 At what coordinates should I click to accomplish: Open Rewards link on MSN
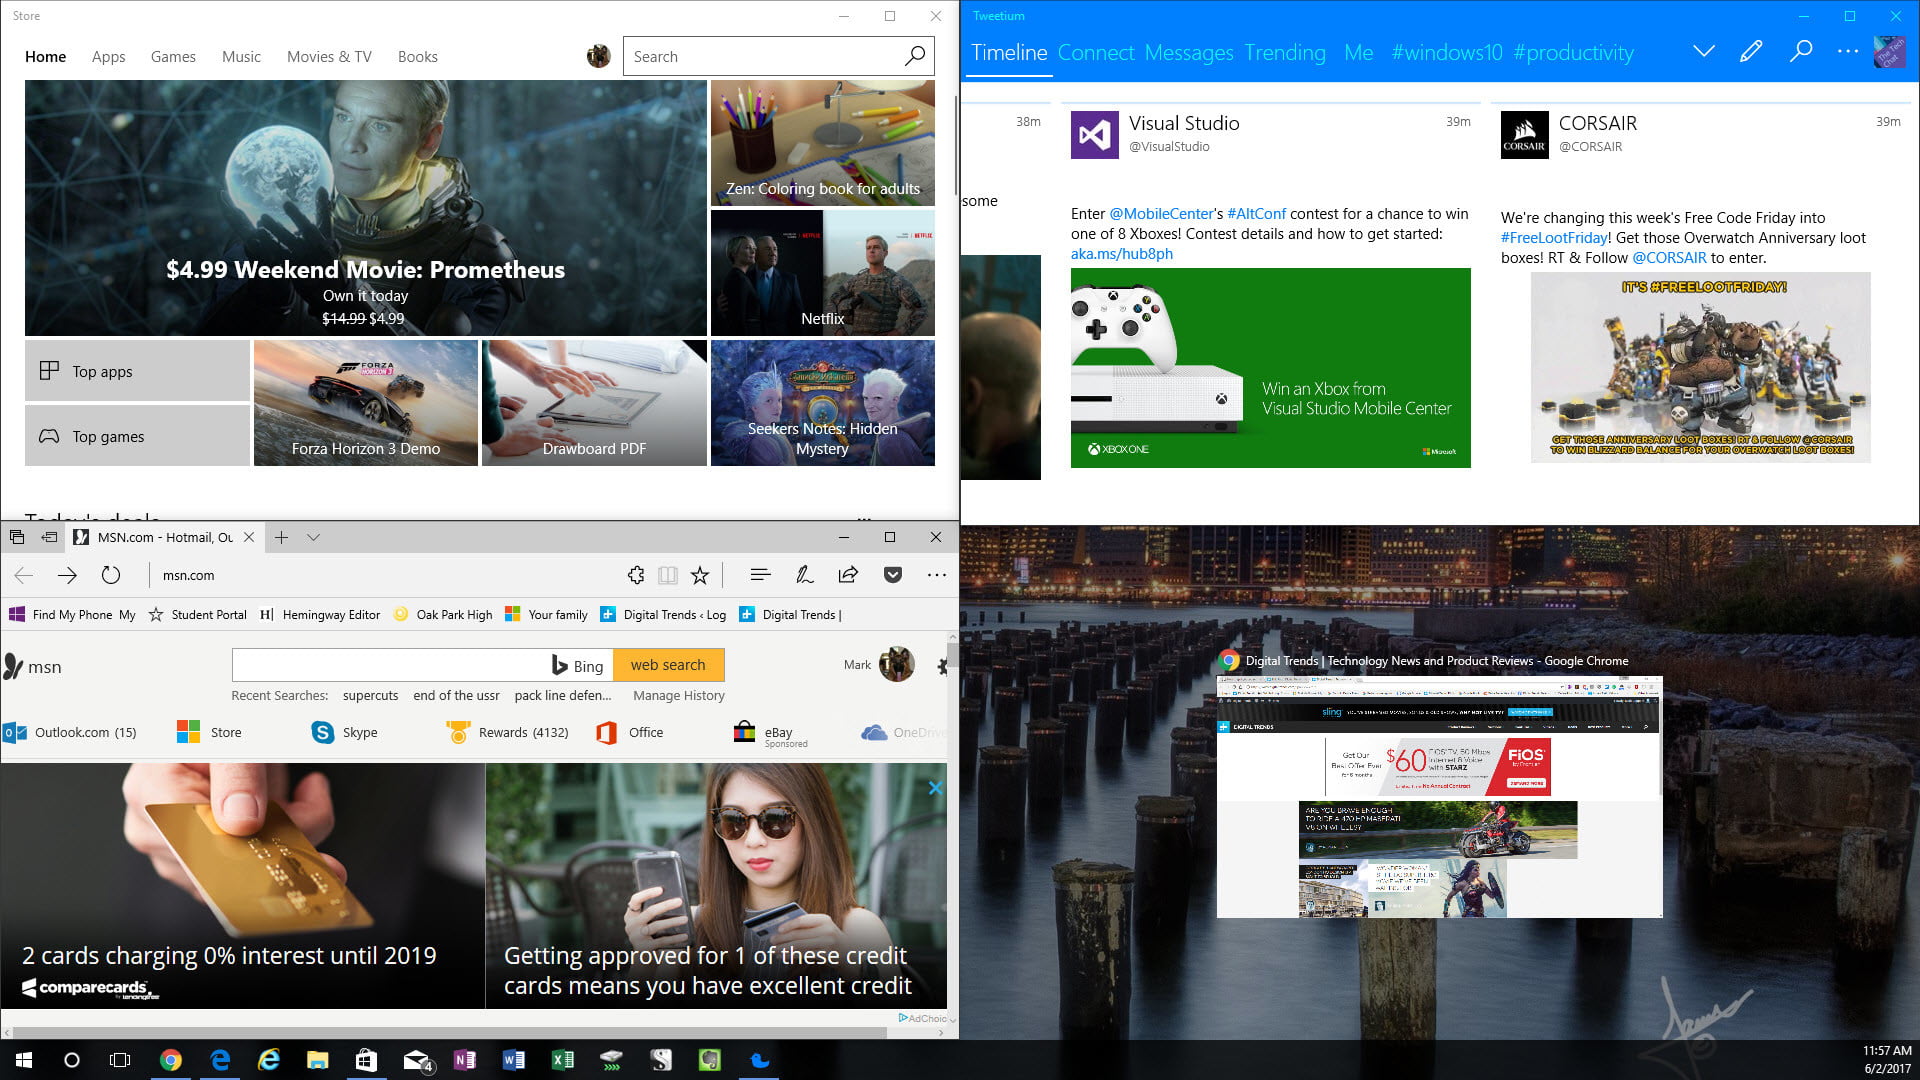coord(508,732)
